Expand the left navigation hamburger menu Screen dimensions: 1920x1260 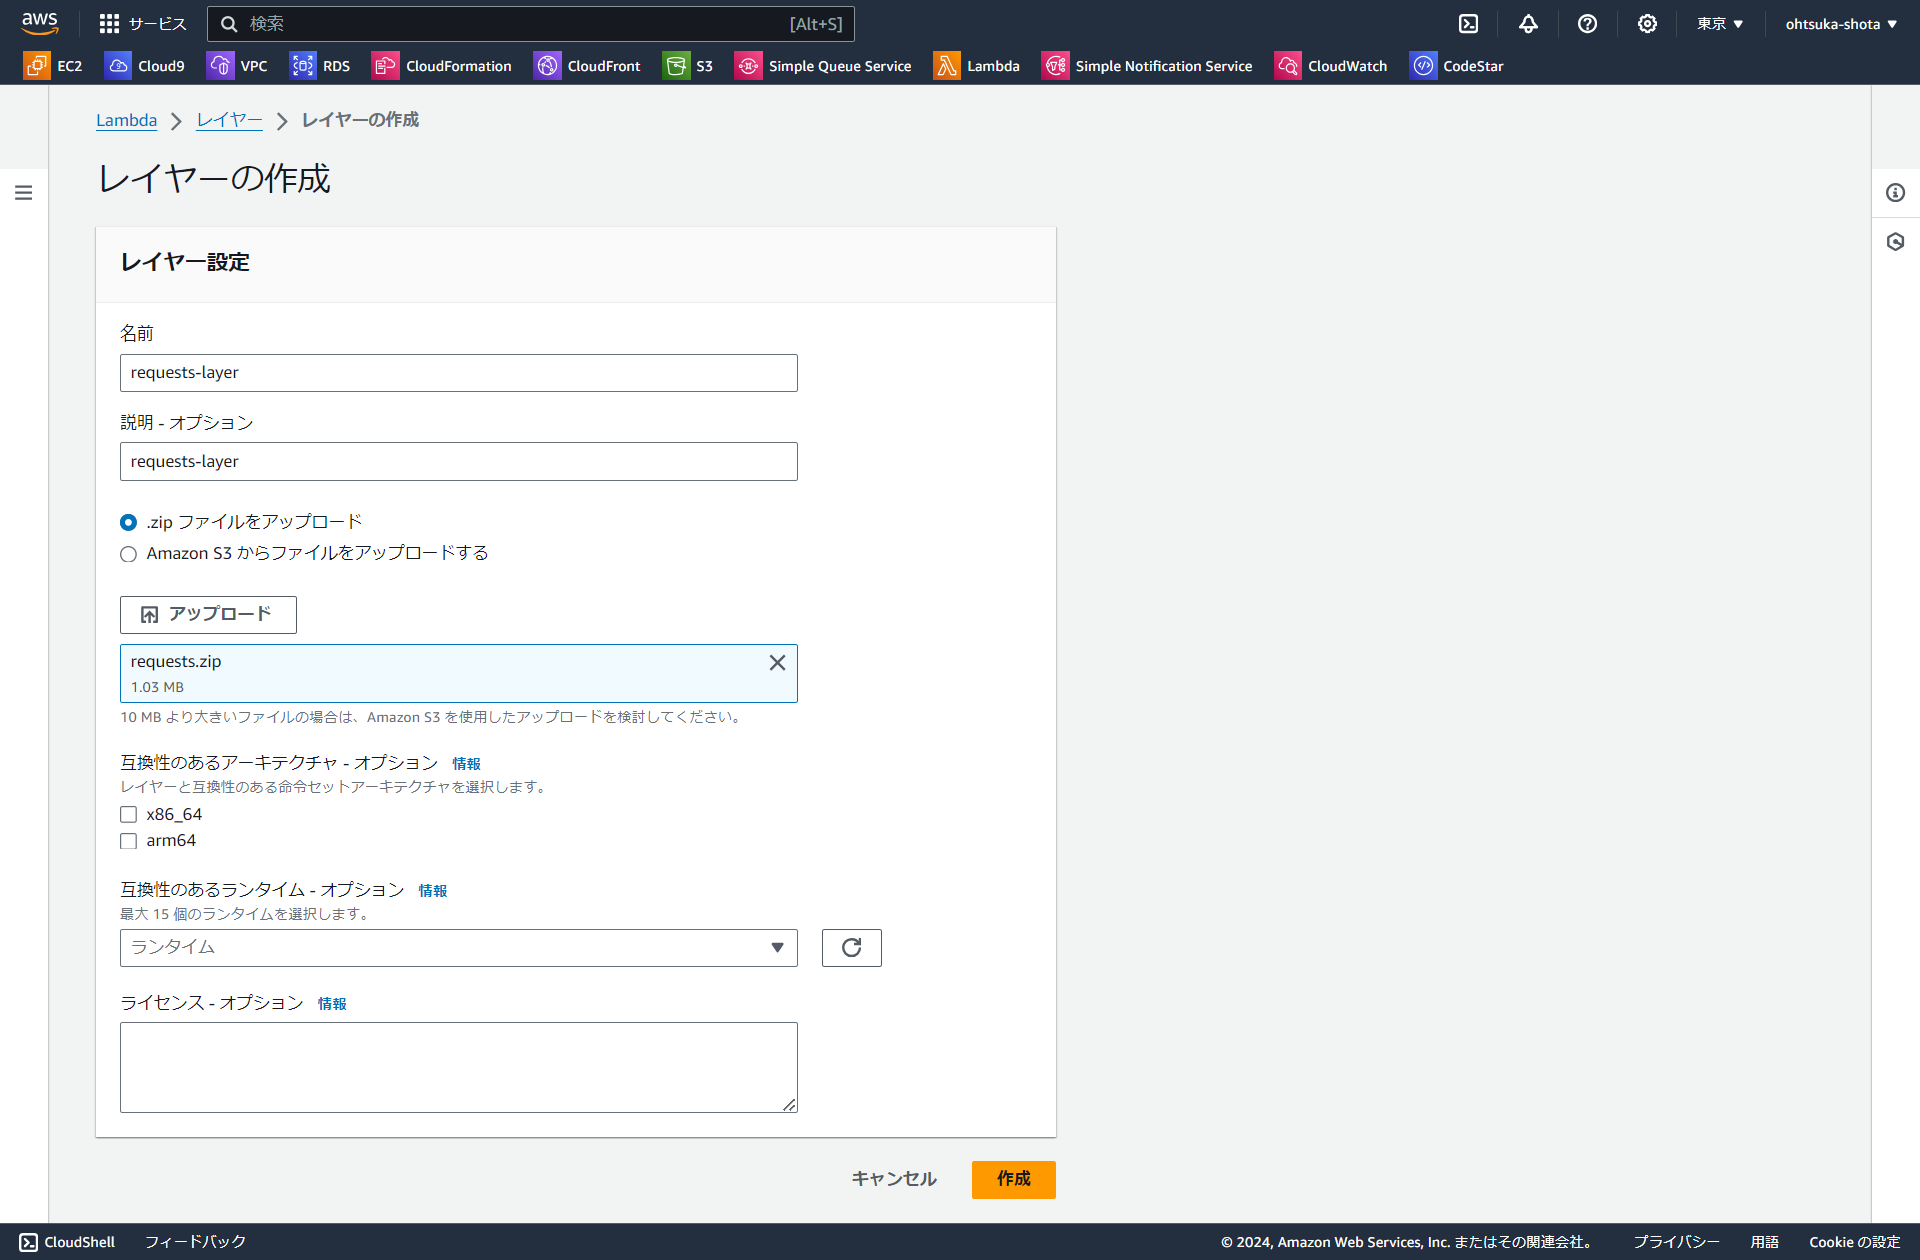(x=24, y=192)
